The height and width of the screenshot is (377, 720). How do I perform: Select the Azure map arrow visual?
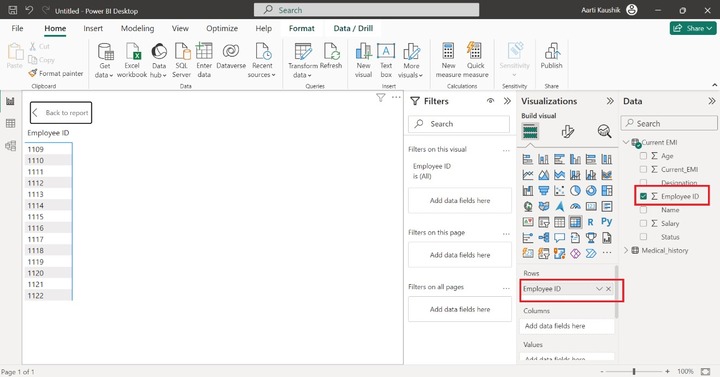coord(559,206)
